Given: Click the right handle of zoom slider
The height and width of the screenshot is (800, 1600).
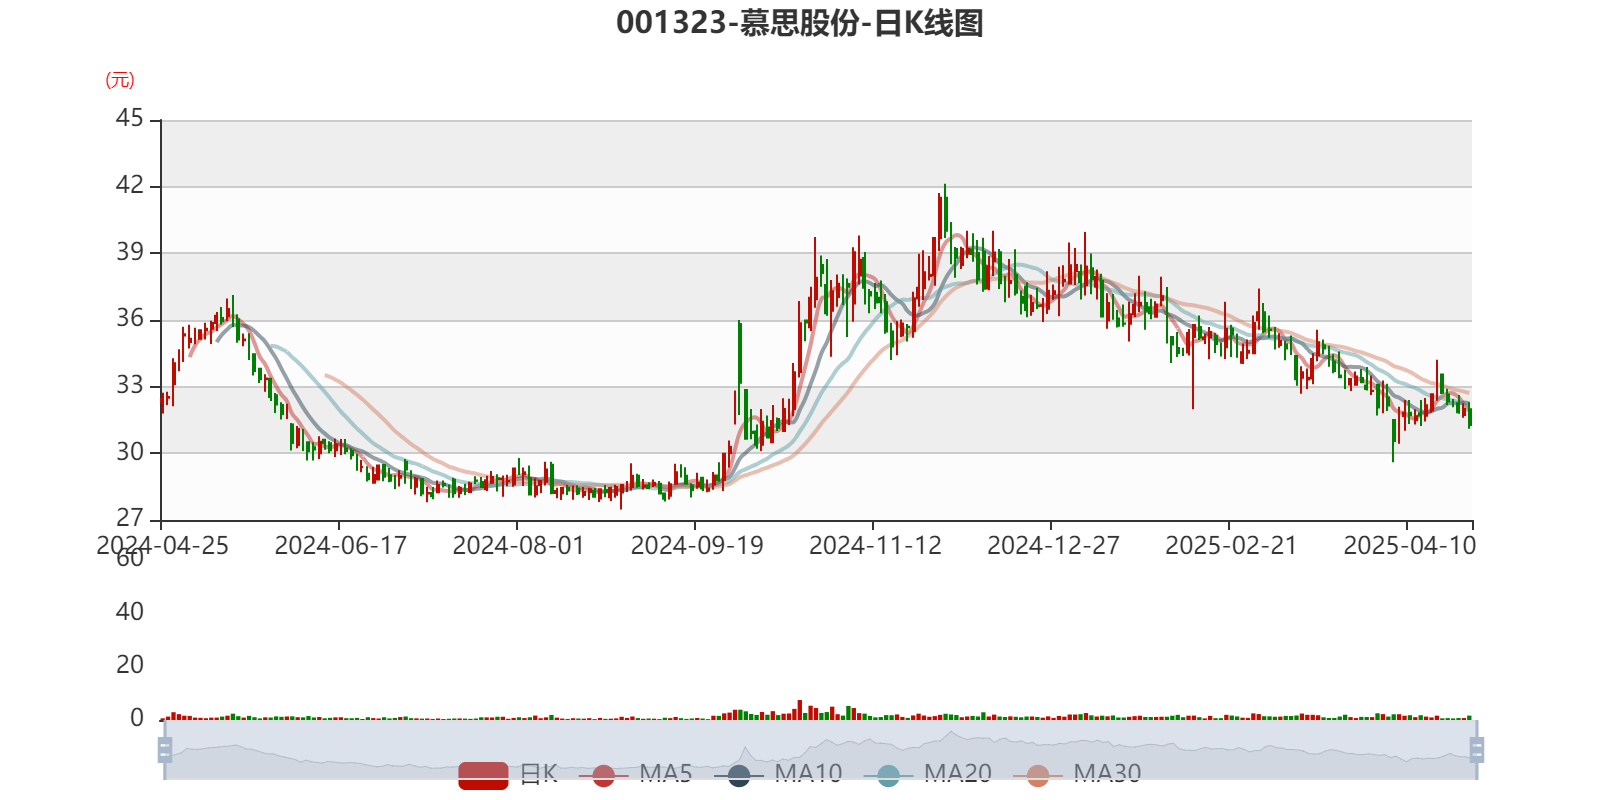Looking at the screenshot, I should (1478, 750).
